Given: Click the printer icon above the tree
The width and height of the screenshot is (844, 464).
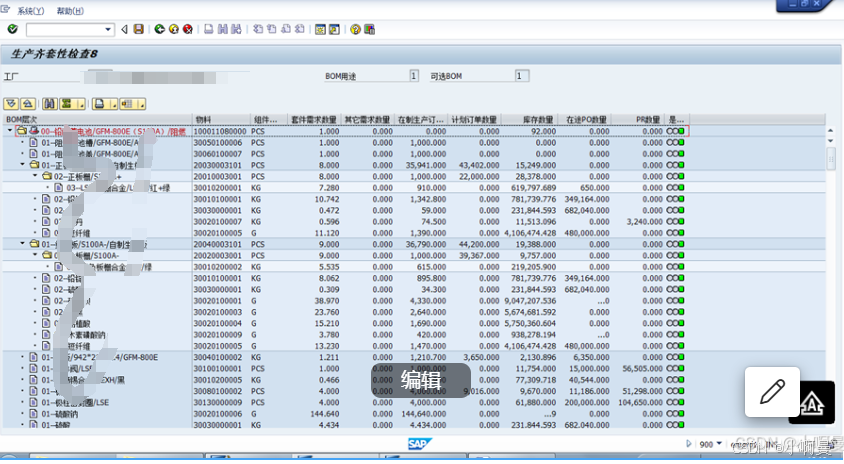Looking at the screenshot, I should [x=99, y=104].
